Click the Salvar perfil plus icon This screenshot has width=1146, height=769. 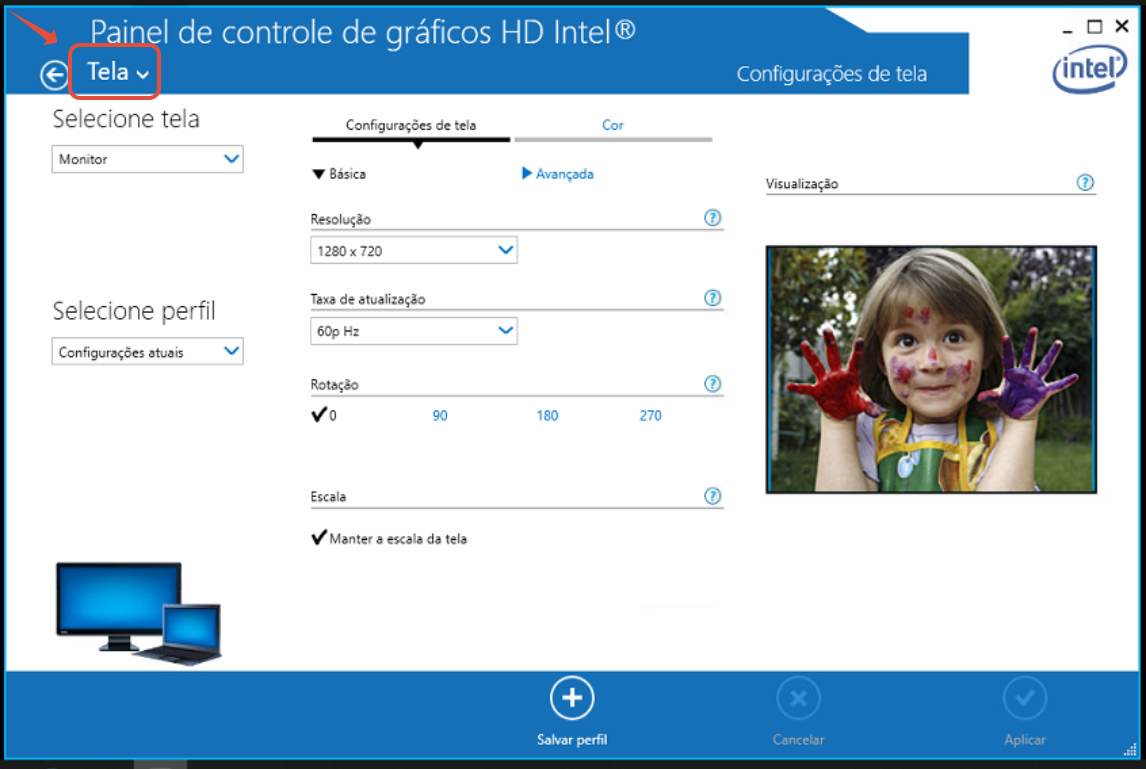click(x=572, y=698)
